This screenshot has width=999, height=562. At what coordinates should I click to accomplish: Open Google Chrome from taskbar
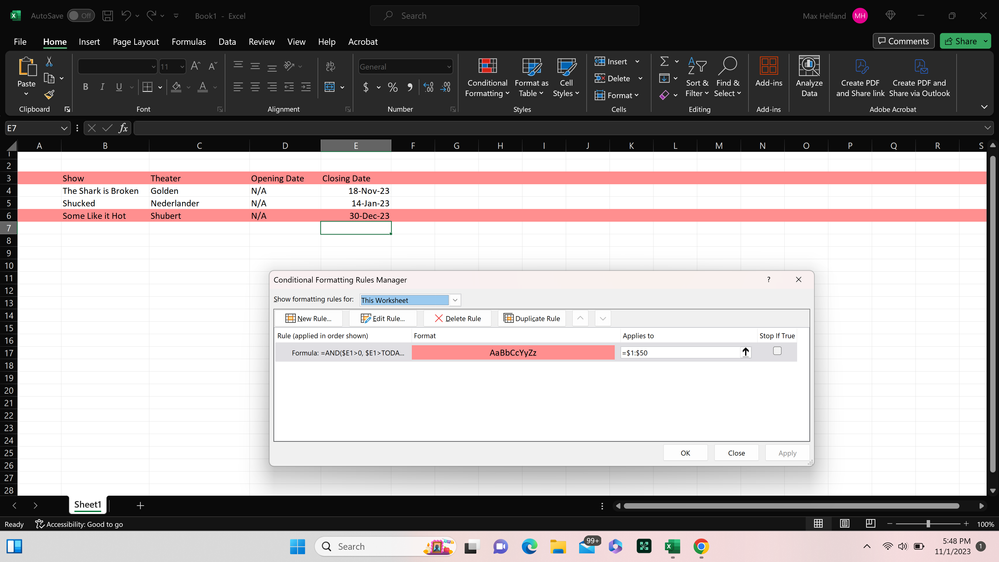[x=701, y=547]
